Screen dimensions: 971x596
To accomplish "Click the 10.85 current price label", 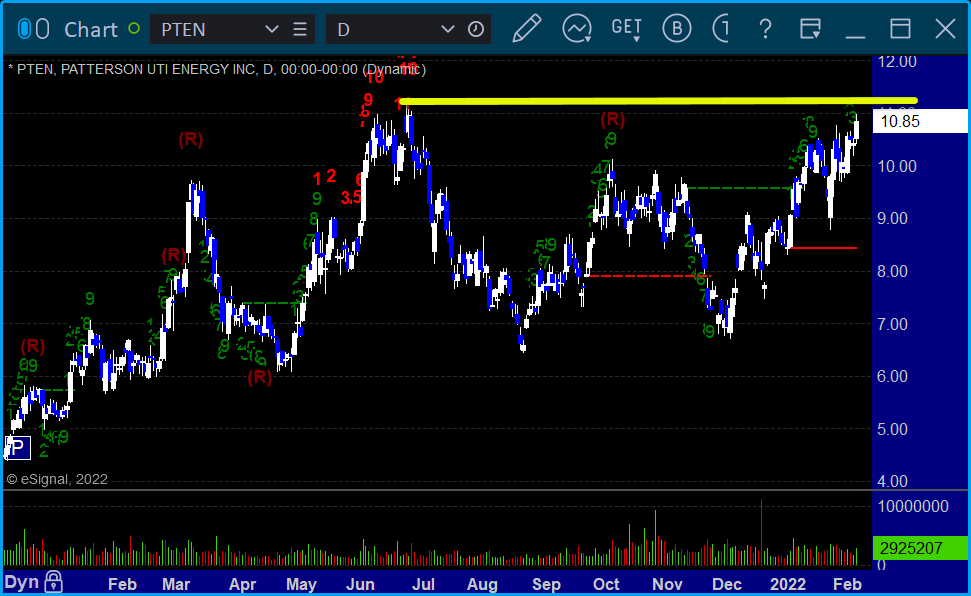I will tap(920, 121).
